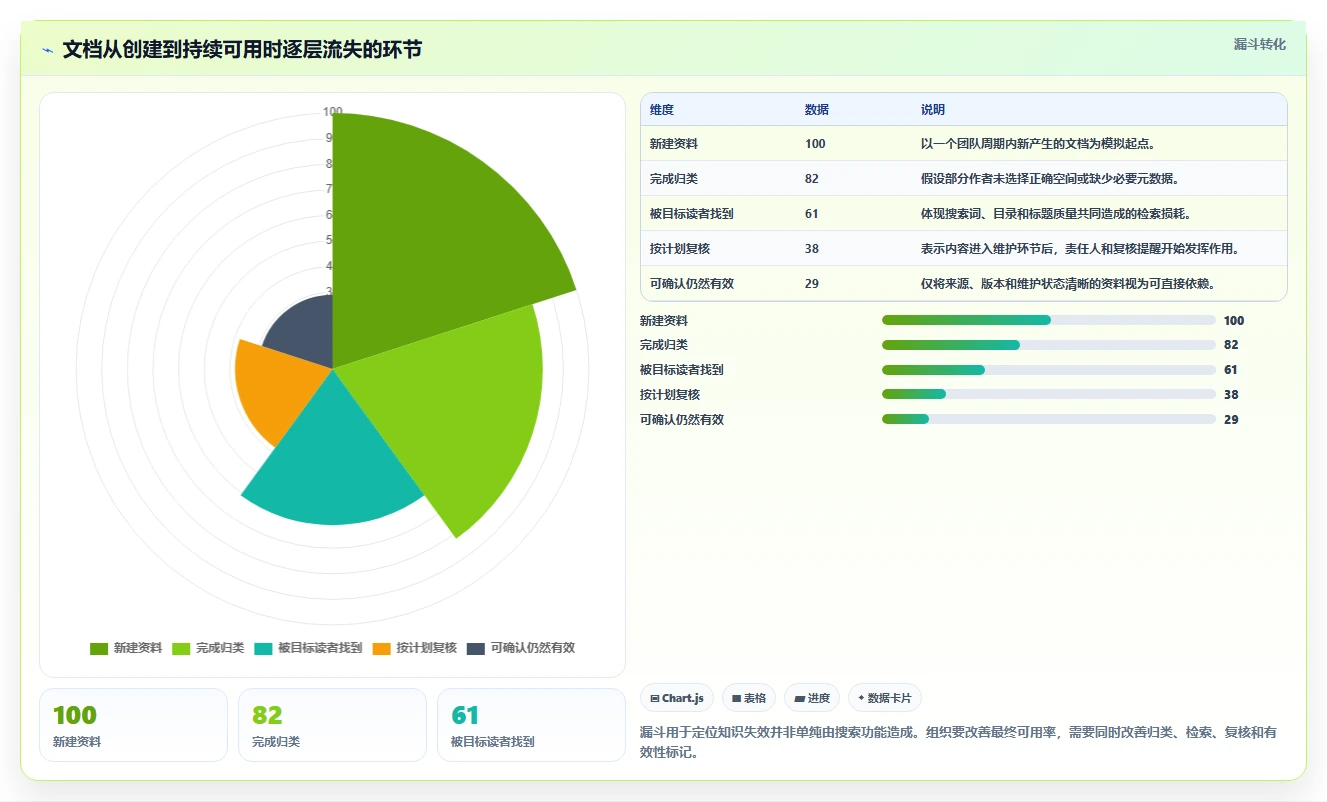Open the 82 完成归类 data card
Image resolution: width=1327 pixels, height=802 pixels.
click(332, 725)
